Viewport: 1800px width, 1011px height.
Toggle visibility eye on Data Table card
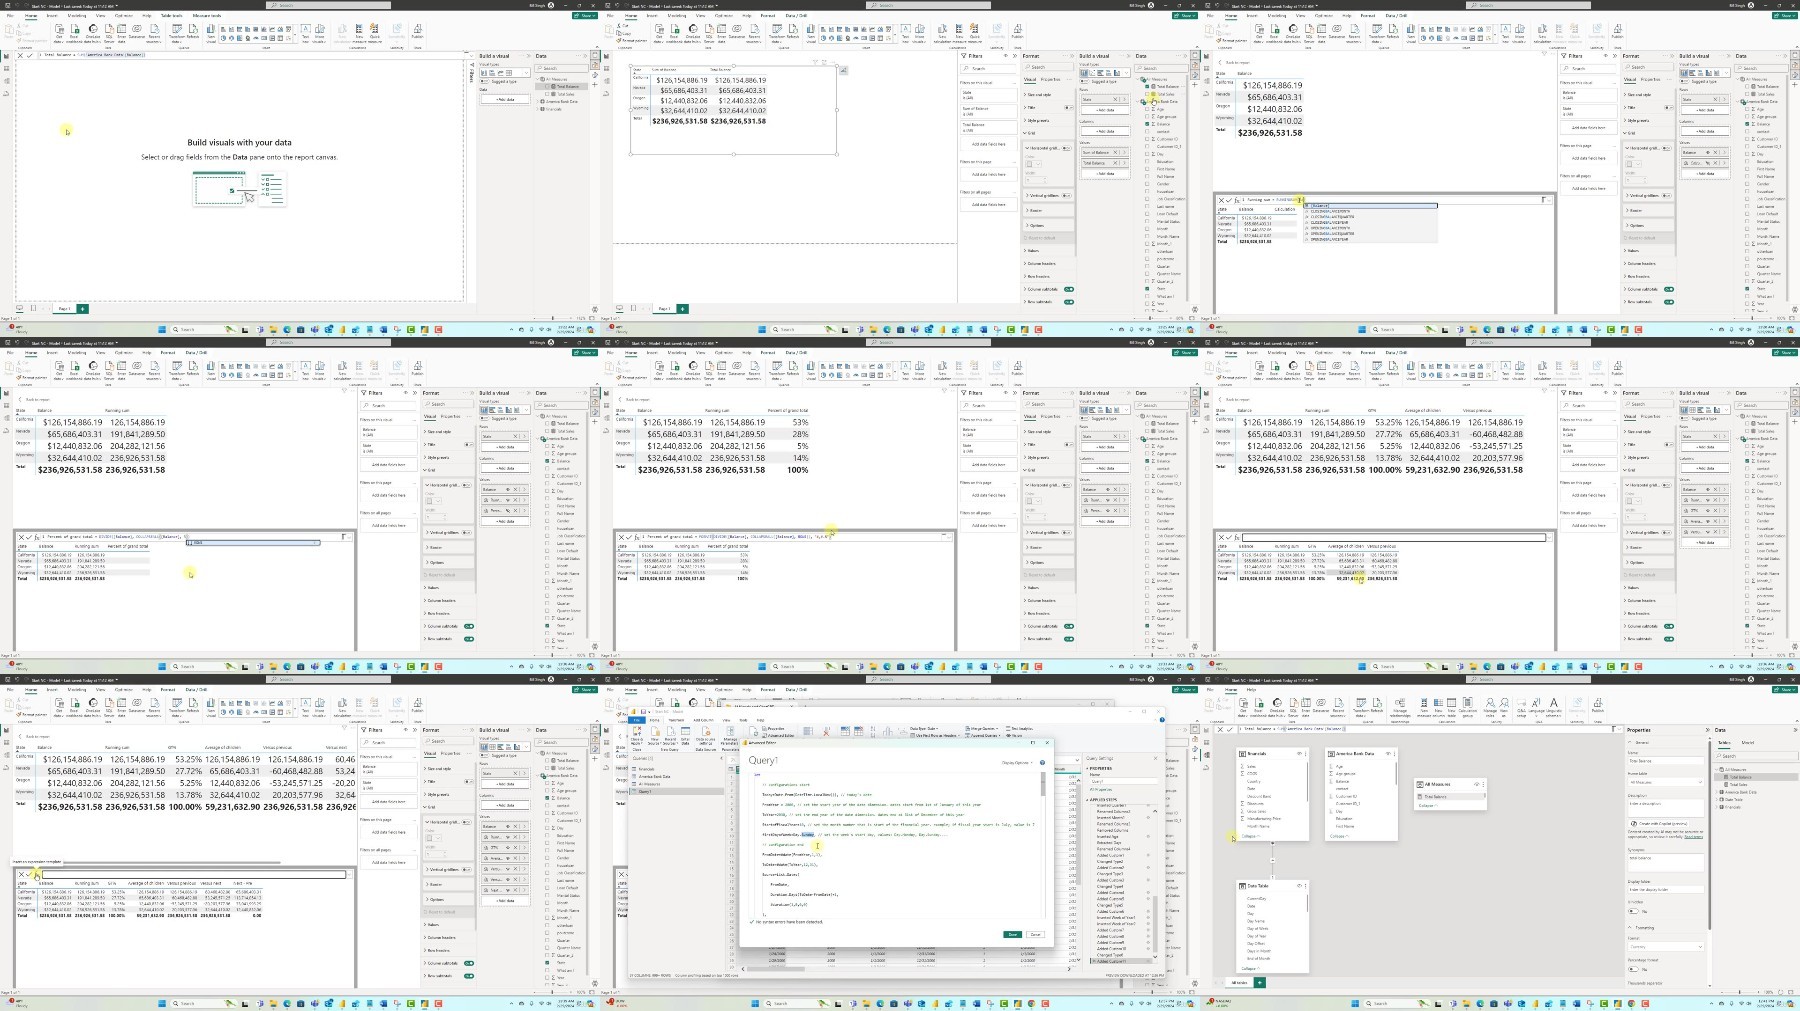click(x=1299, y=886)
